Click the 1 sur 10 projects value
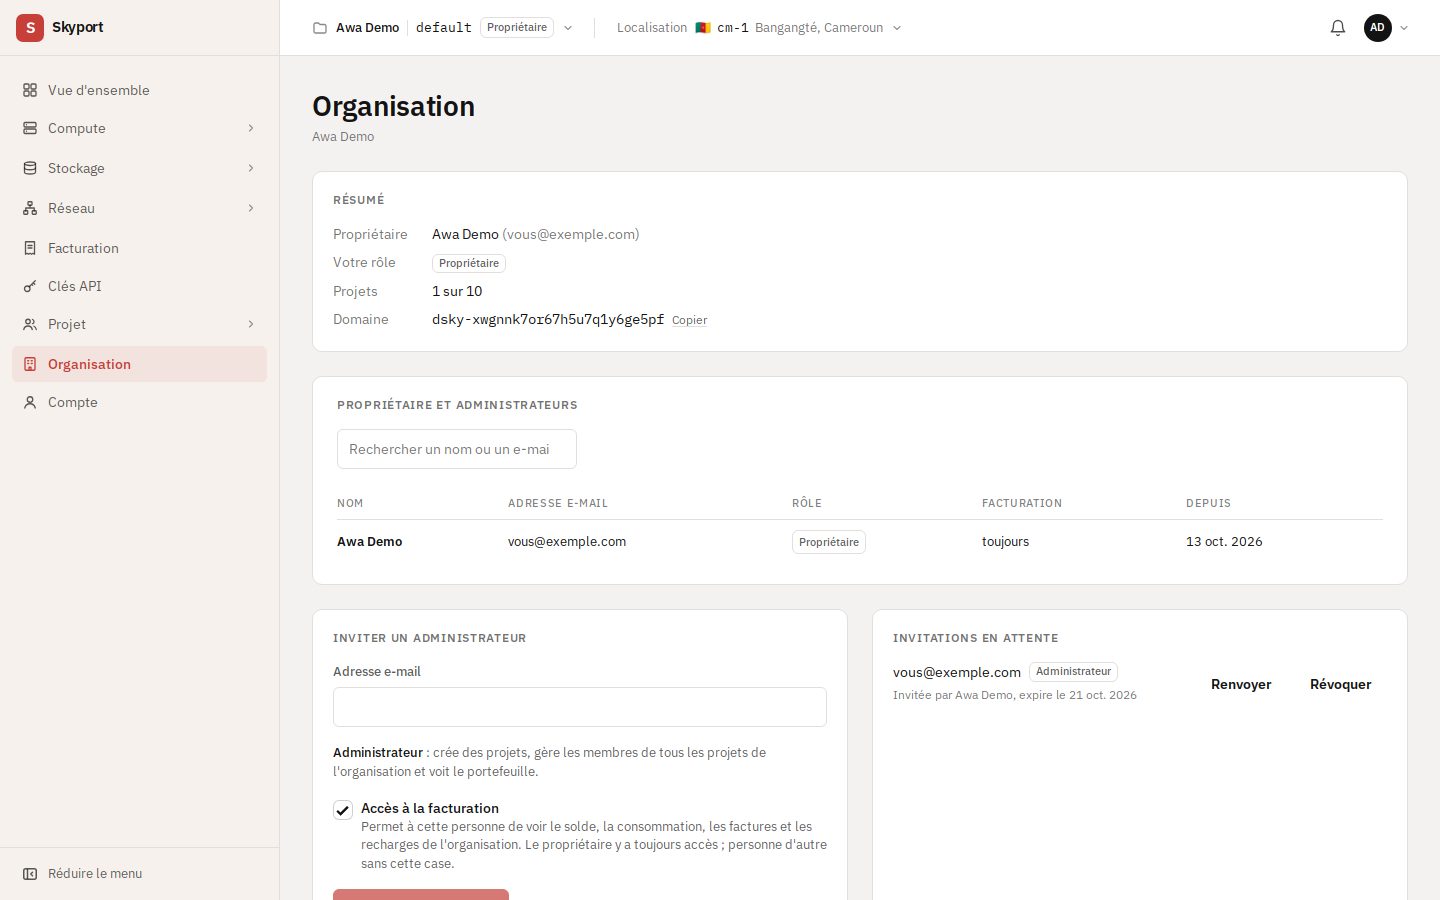 [457, 291]
